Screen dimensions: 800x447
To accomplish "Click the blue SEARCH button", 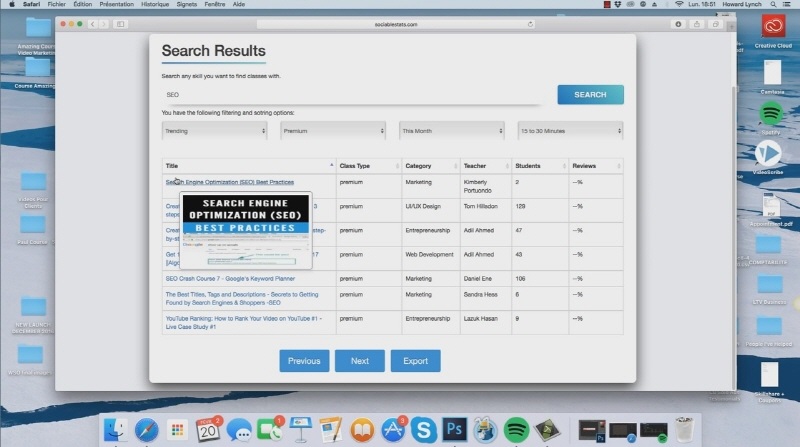I will pos(590,95).
